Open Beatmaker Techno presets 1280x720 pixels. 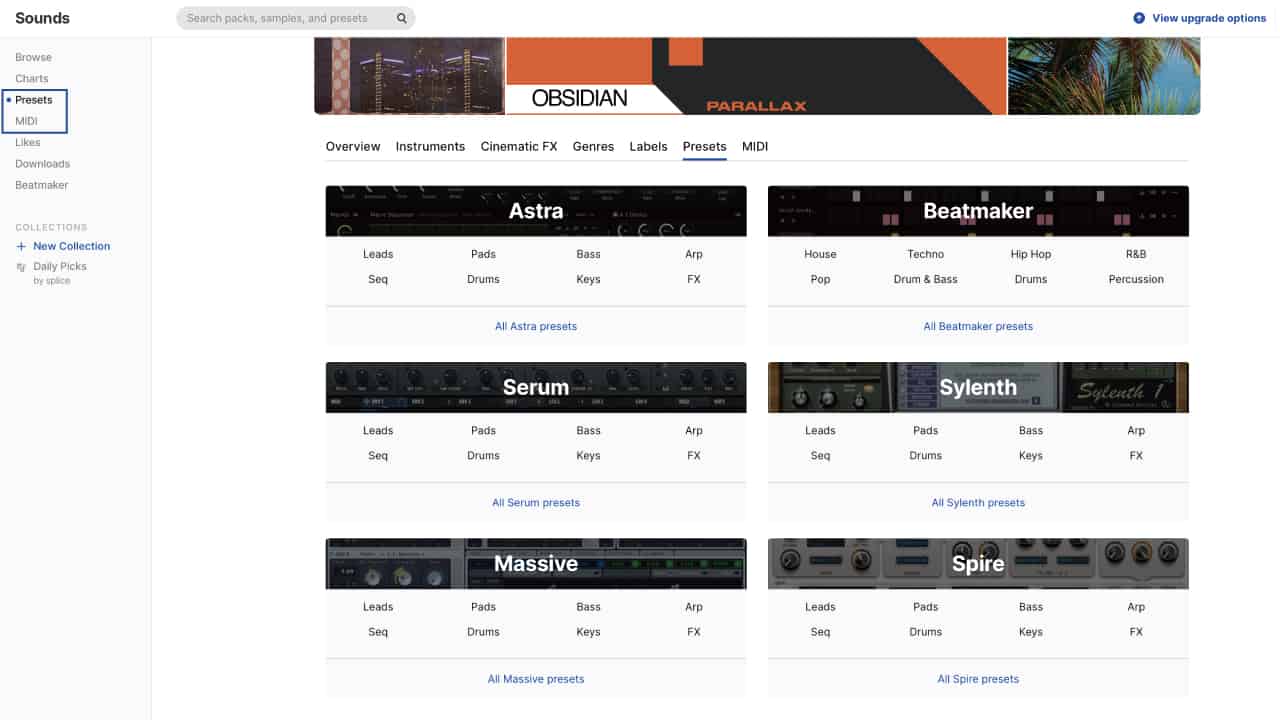coord(926,254)
